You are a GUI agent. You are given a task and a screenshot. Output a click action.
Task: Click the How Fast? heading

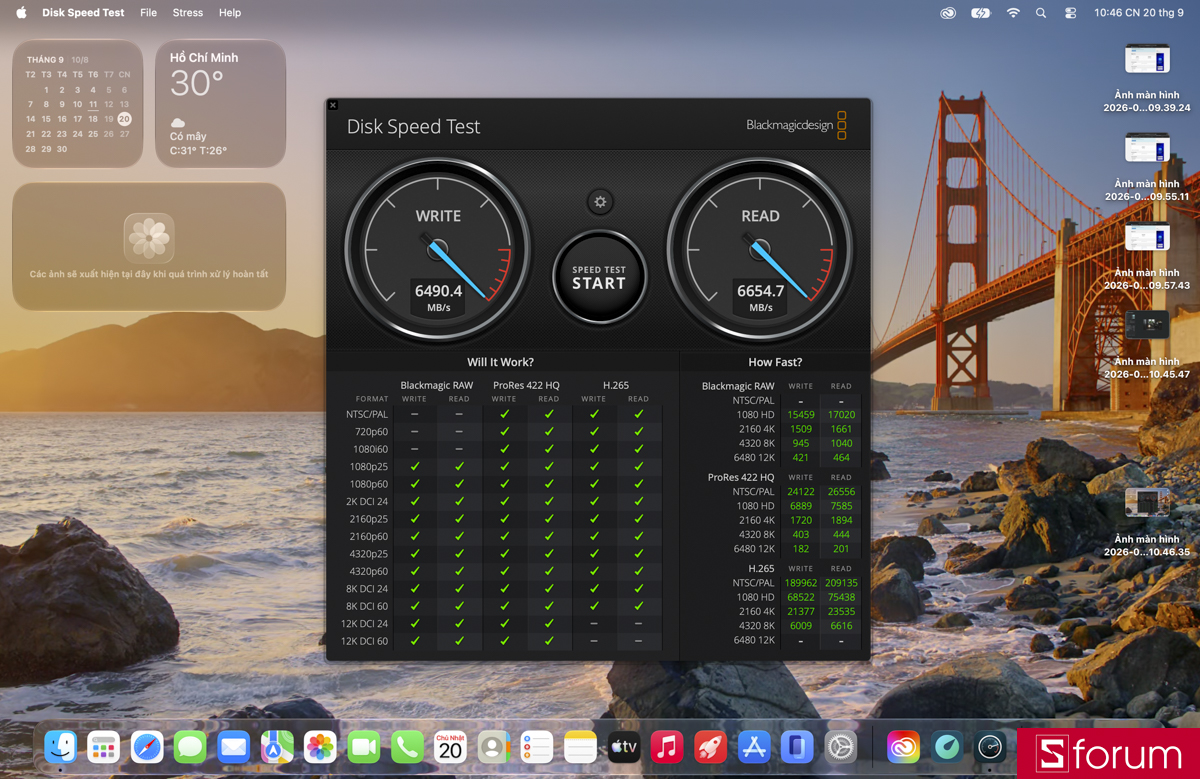coord(775,362)
